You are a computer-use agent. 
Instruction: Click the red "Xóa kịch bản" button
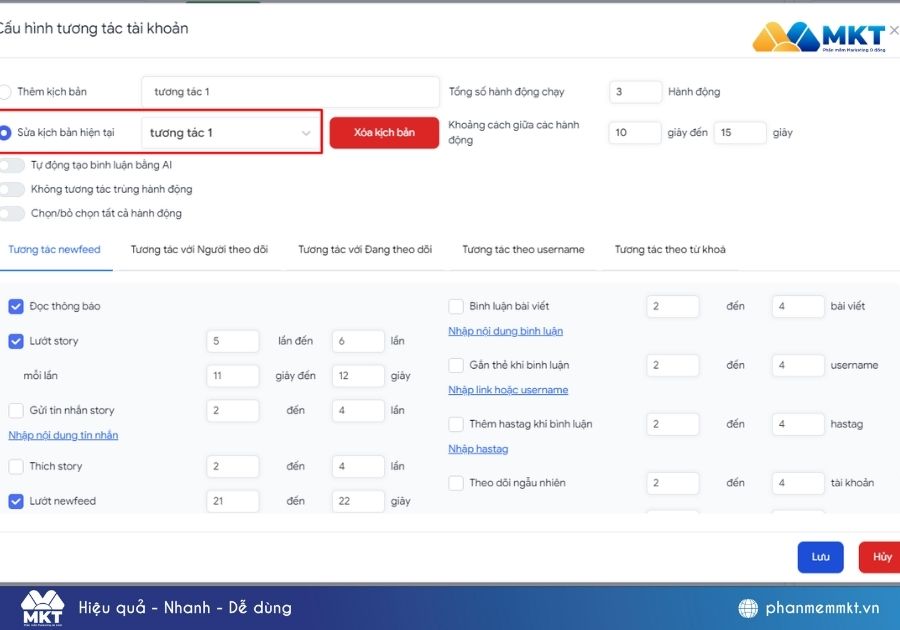[x=384, y=133]
